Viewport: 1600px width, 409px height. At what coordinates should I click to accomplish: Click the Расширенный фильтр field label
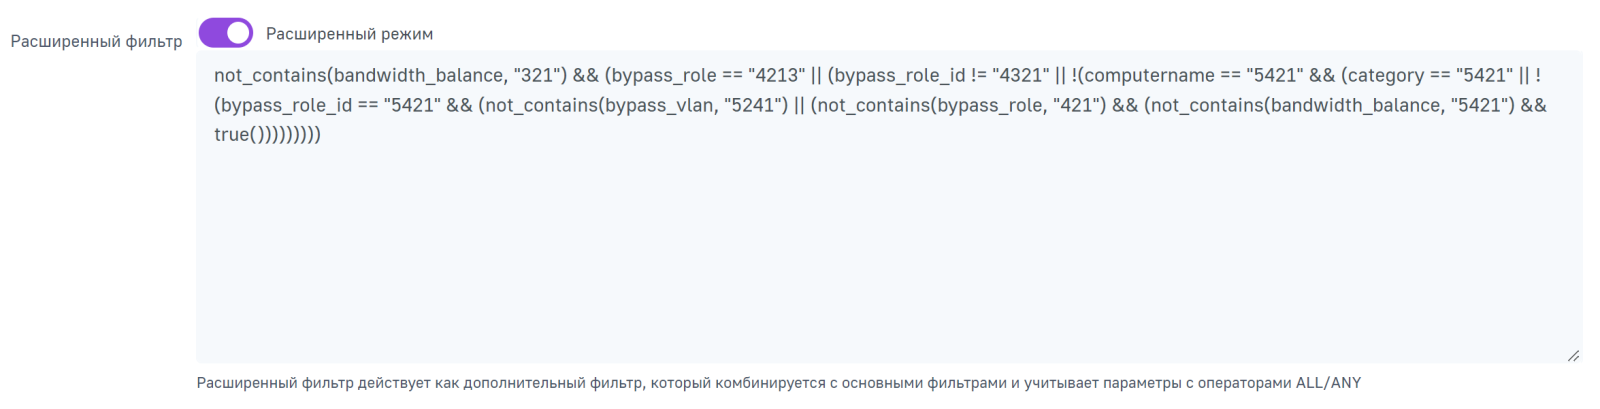(96, 41)
